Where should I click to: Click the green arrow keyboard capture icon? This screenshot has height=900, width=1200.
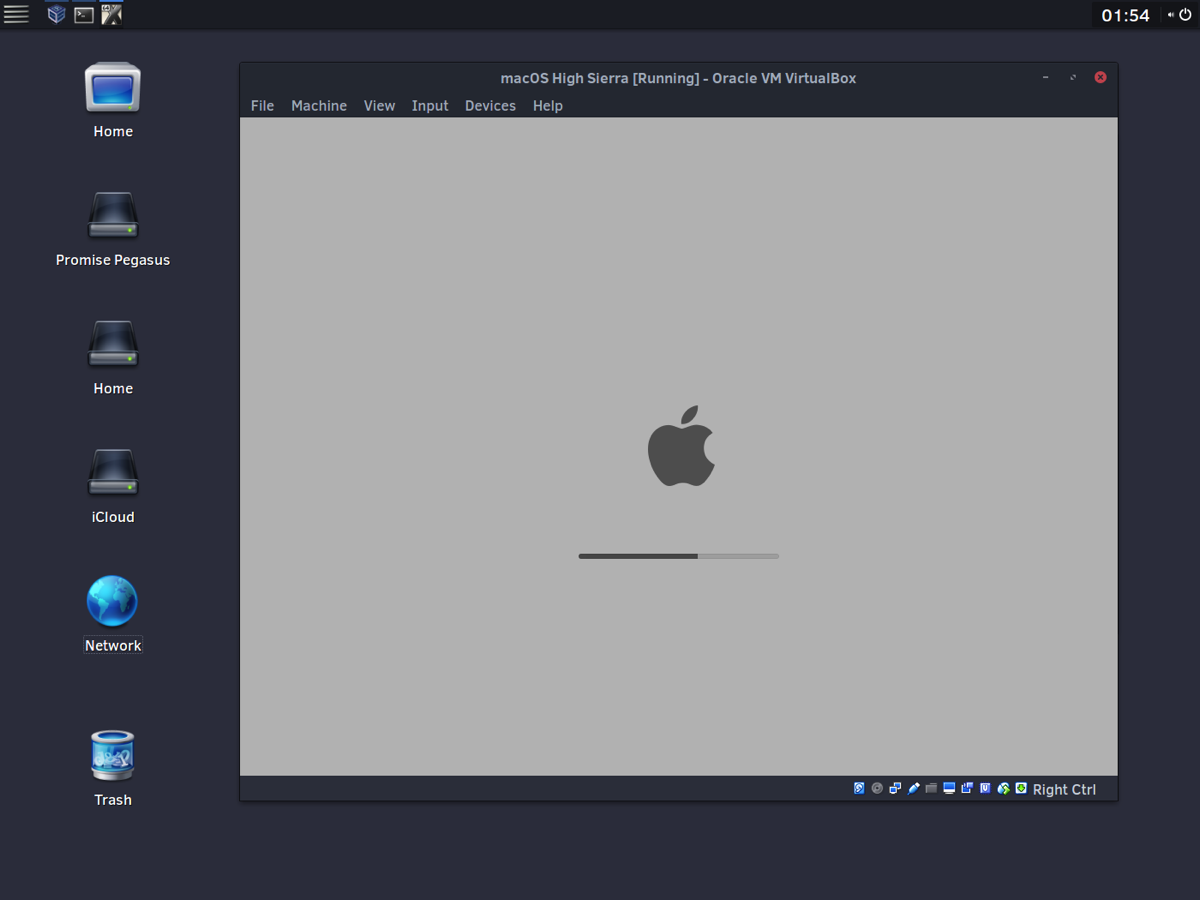click(x=1021, y=788)
